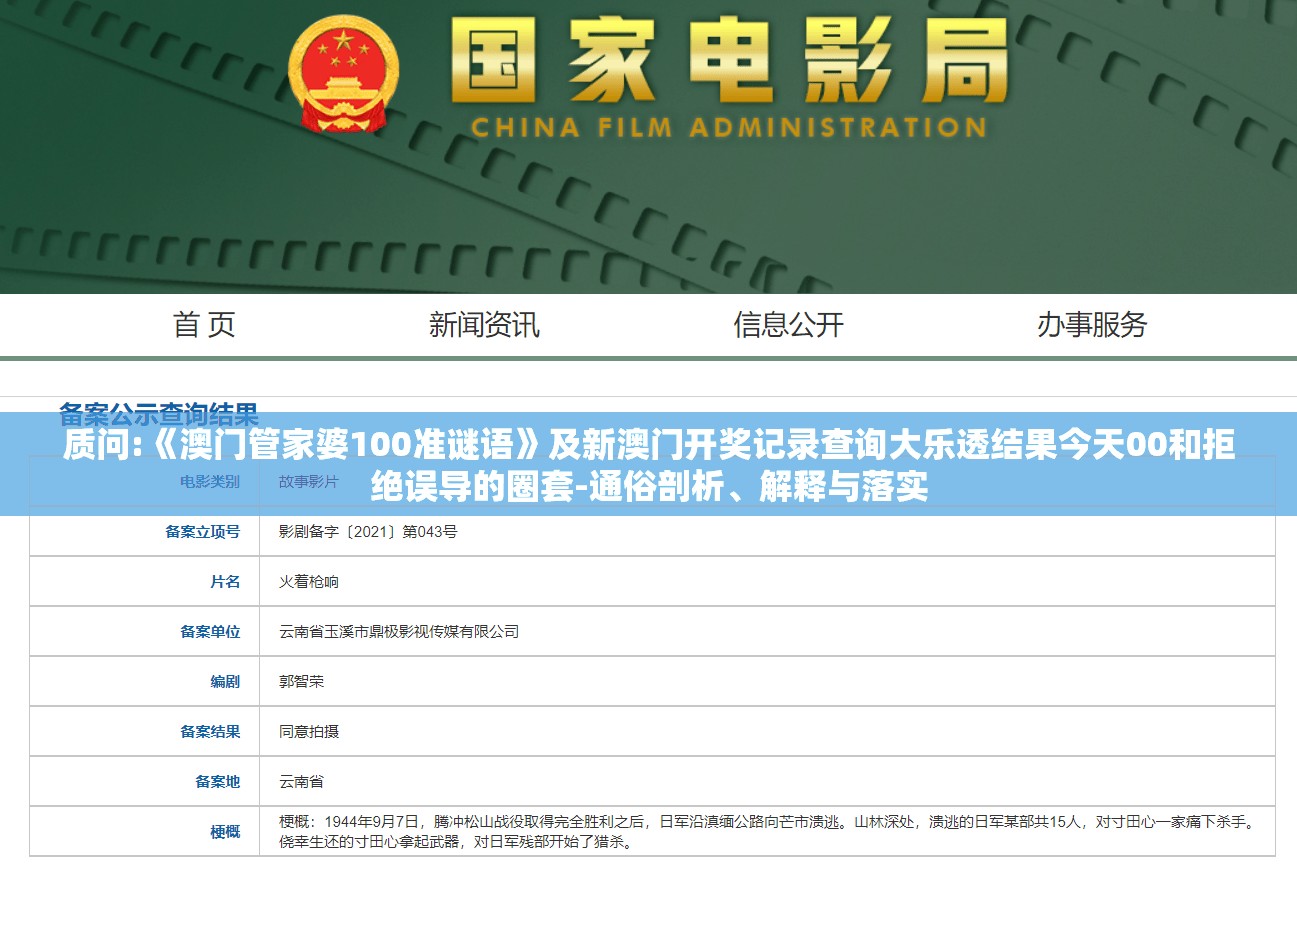Select the 电影类别 row label
The image size is (1297, 928).
(x=210, y=482)
